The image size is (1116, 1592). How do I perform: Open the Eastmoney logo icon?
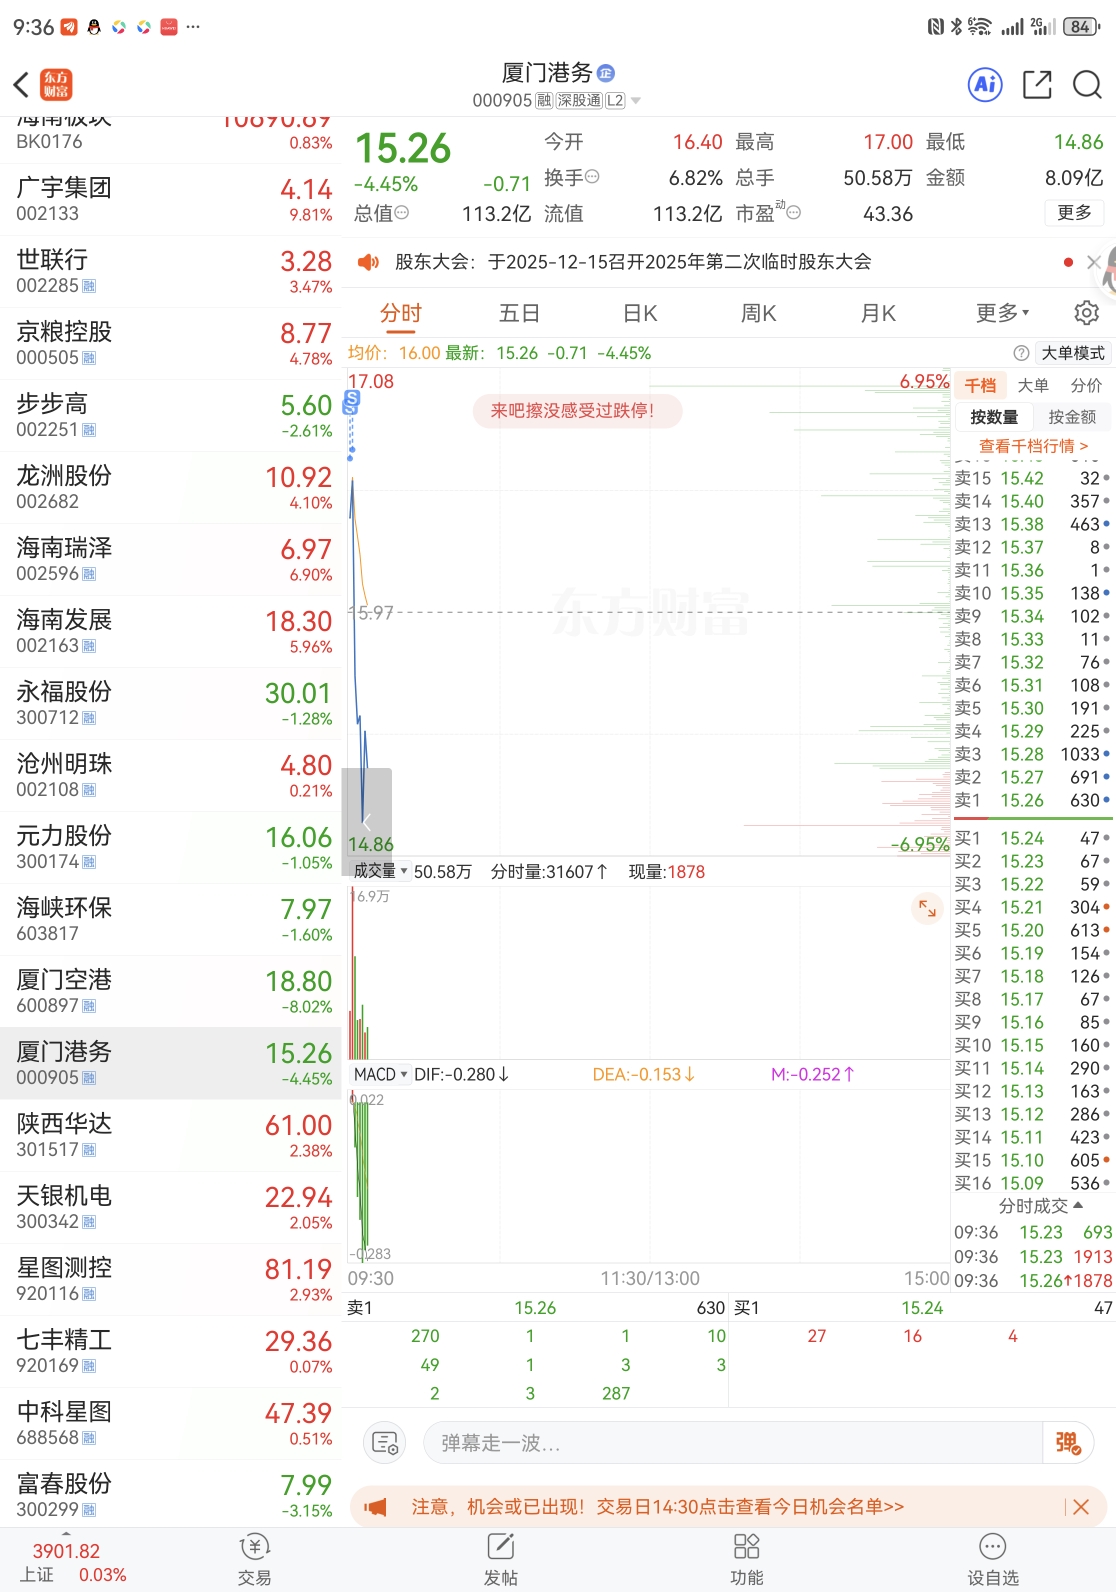coord(56,85)
